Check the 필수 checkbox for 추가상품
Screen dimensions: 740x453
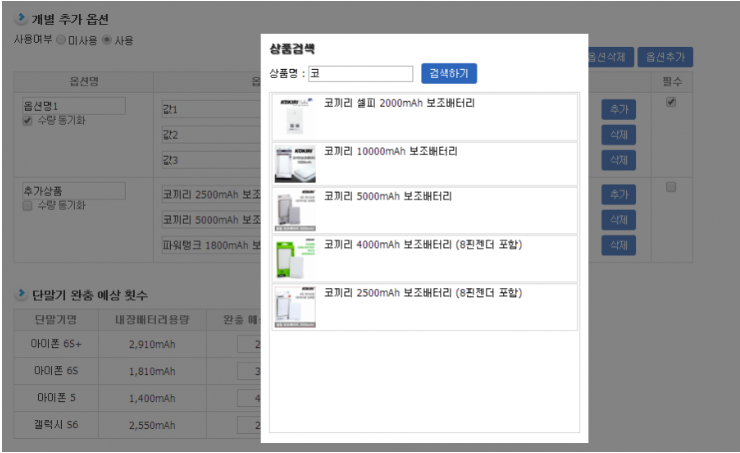(x=671, y=187)
